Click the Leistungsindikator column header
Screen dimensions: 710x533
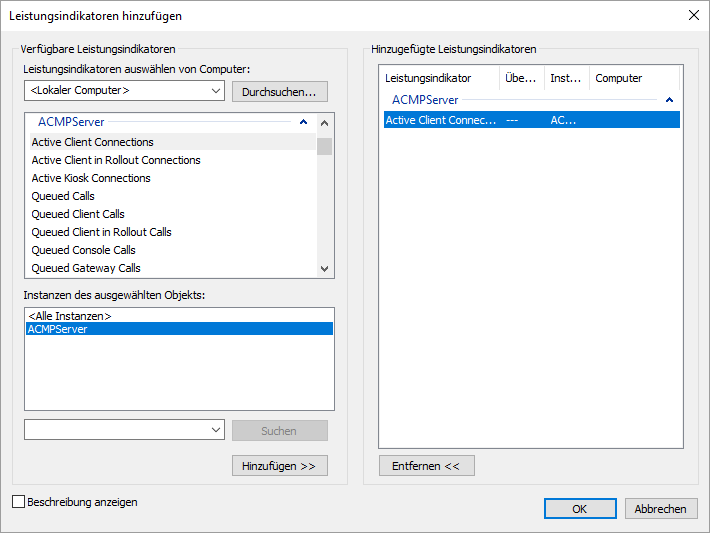(x=428, y=78)
